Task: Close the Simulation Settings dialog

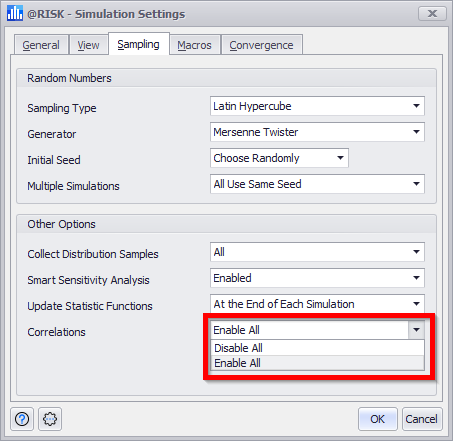Action: pyautogui.click(x=432, y=13)
